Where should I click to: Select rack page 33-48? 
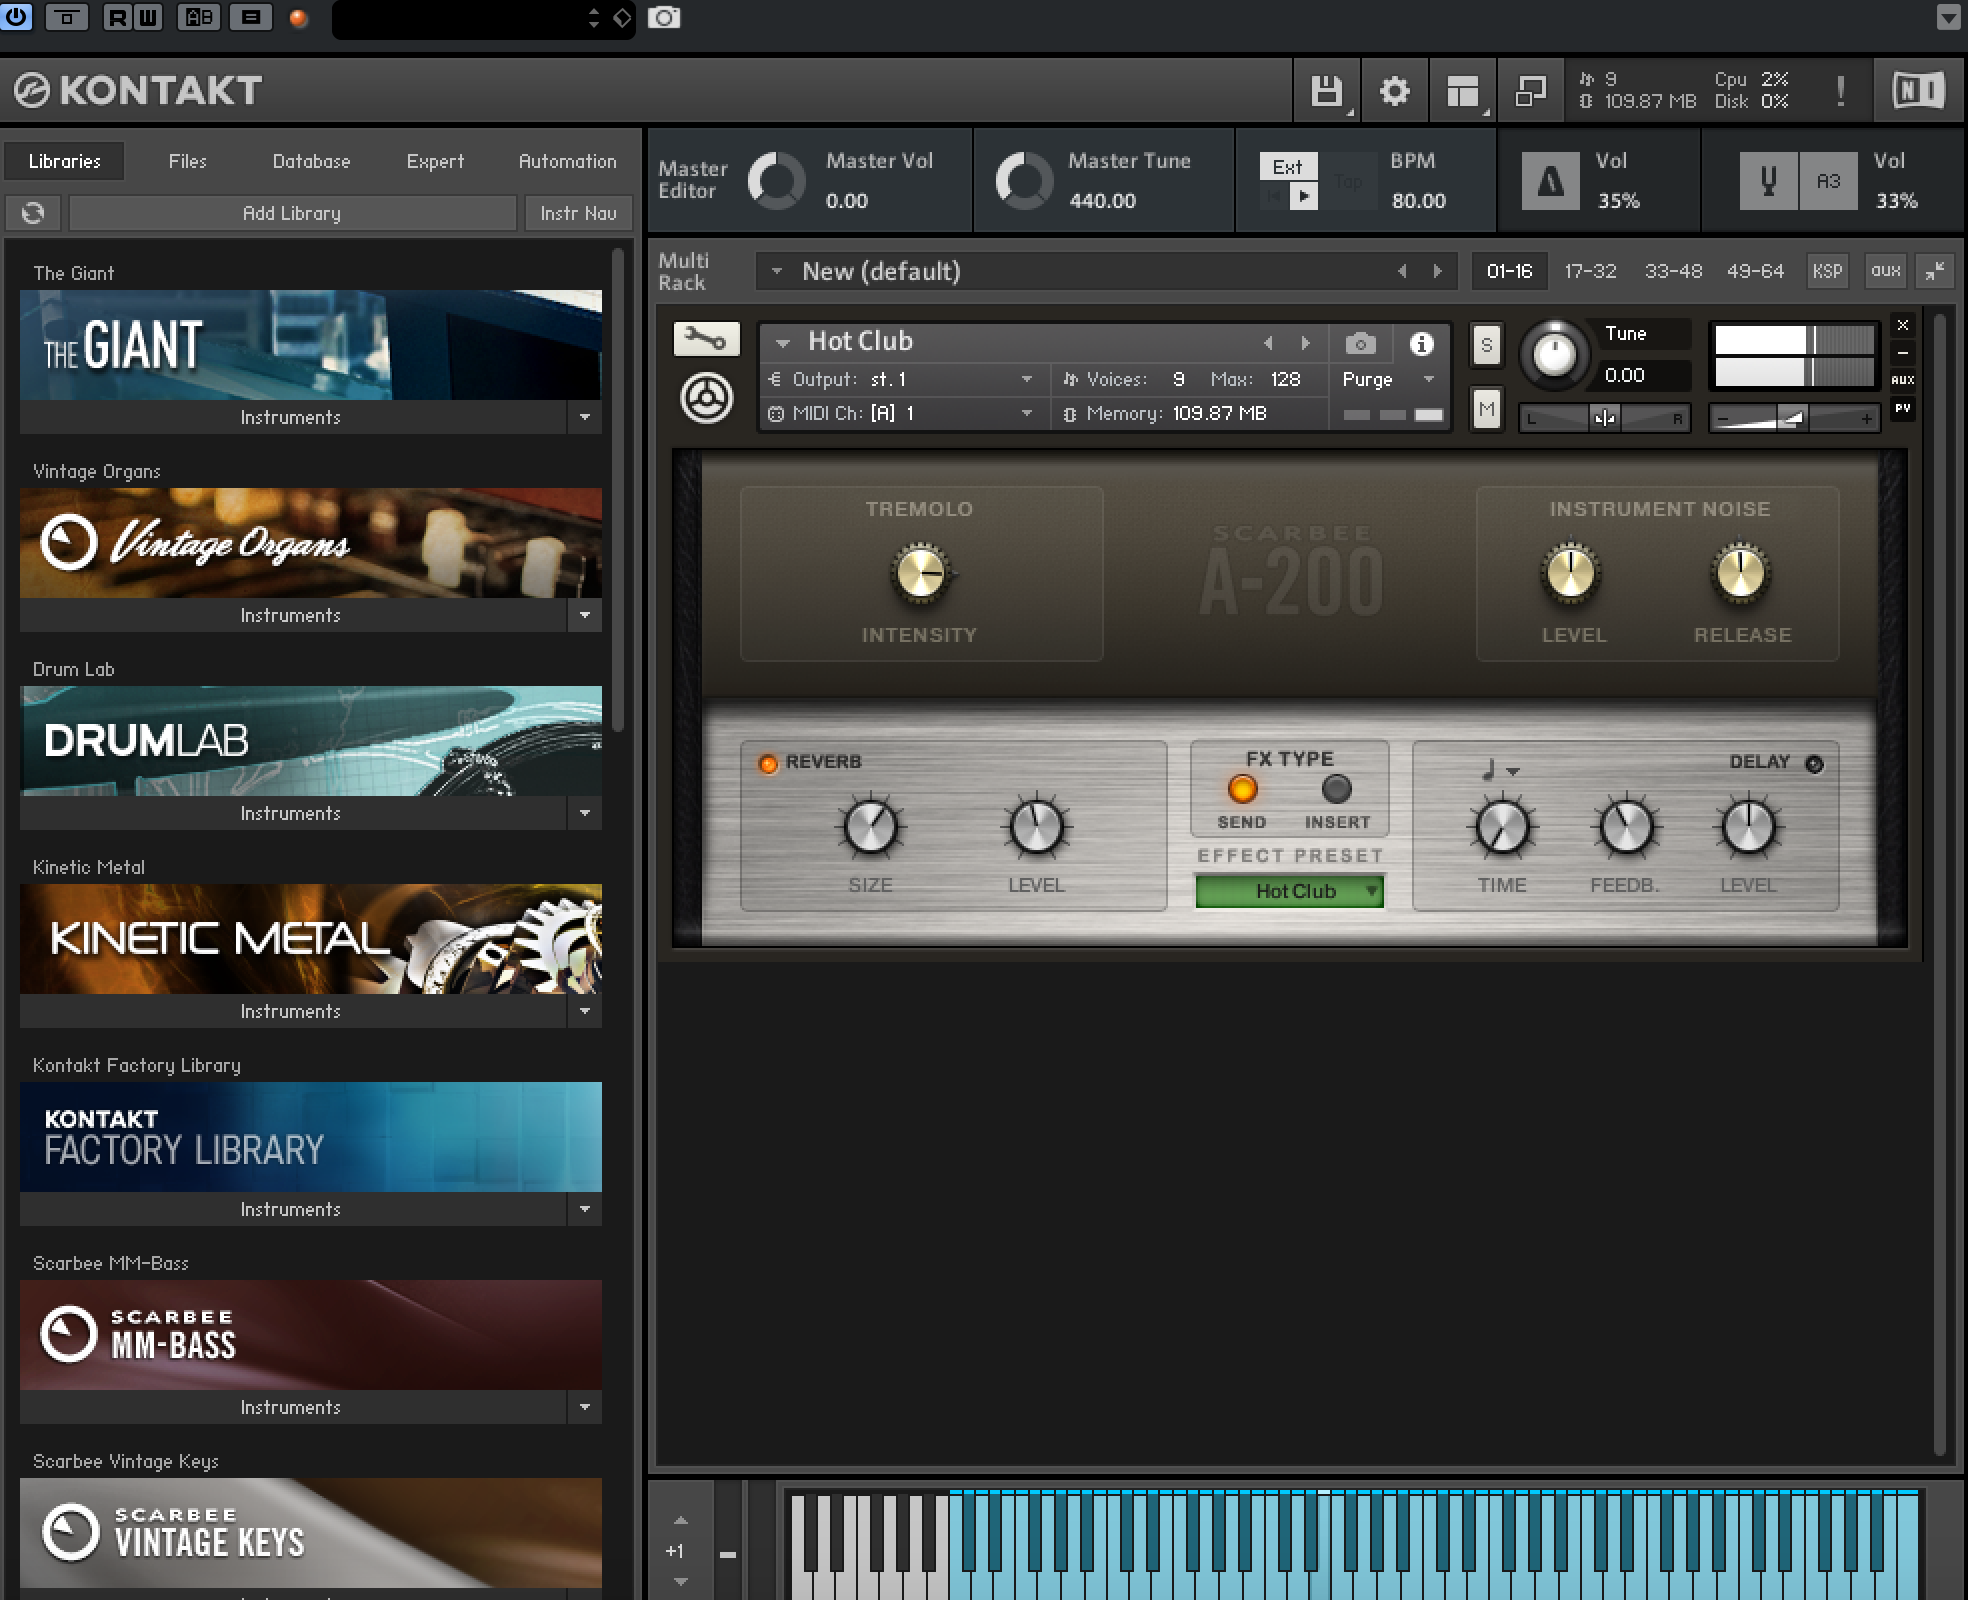(x=1673, y=271)
